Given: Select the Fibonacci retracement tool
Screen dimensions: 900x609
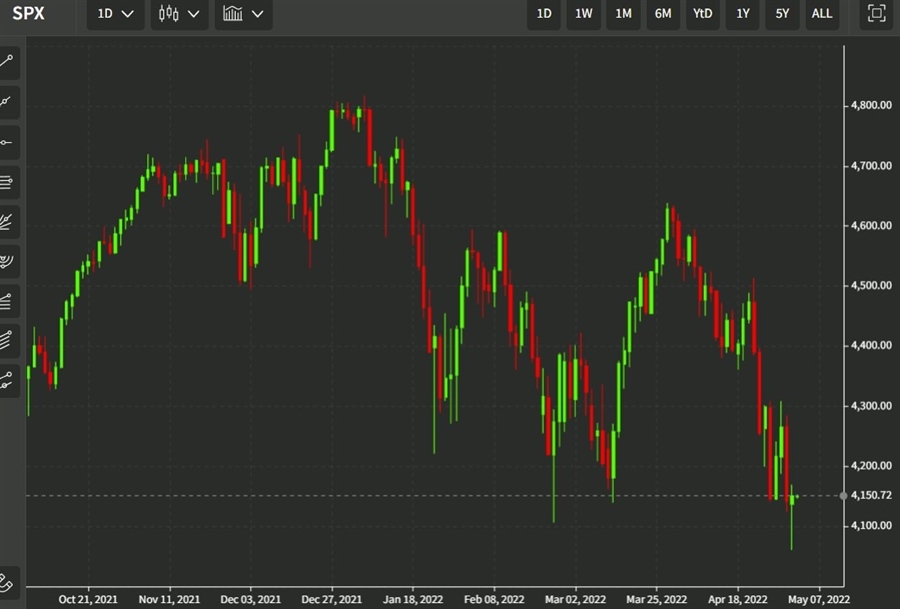Looking at the screenshot, I should point(8,182).
